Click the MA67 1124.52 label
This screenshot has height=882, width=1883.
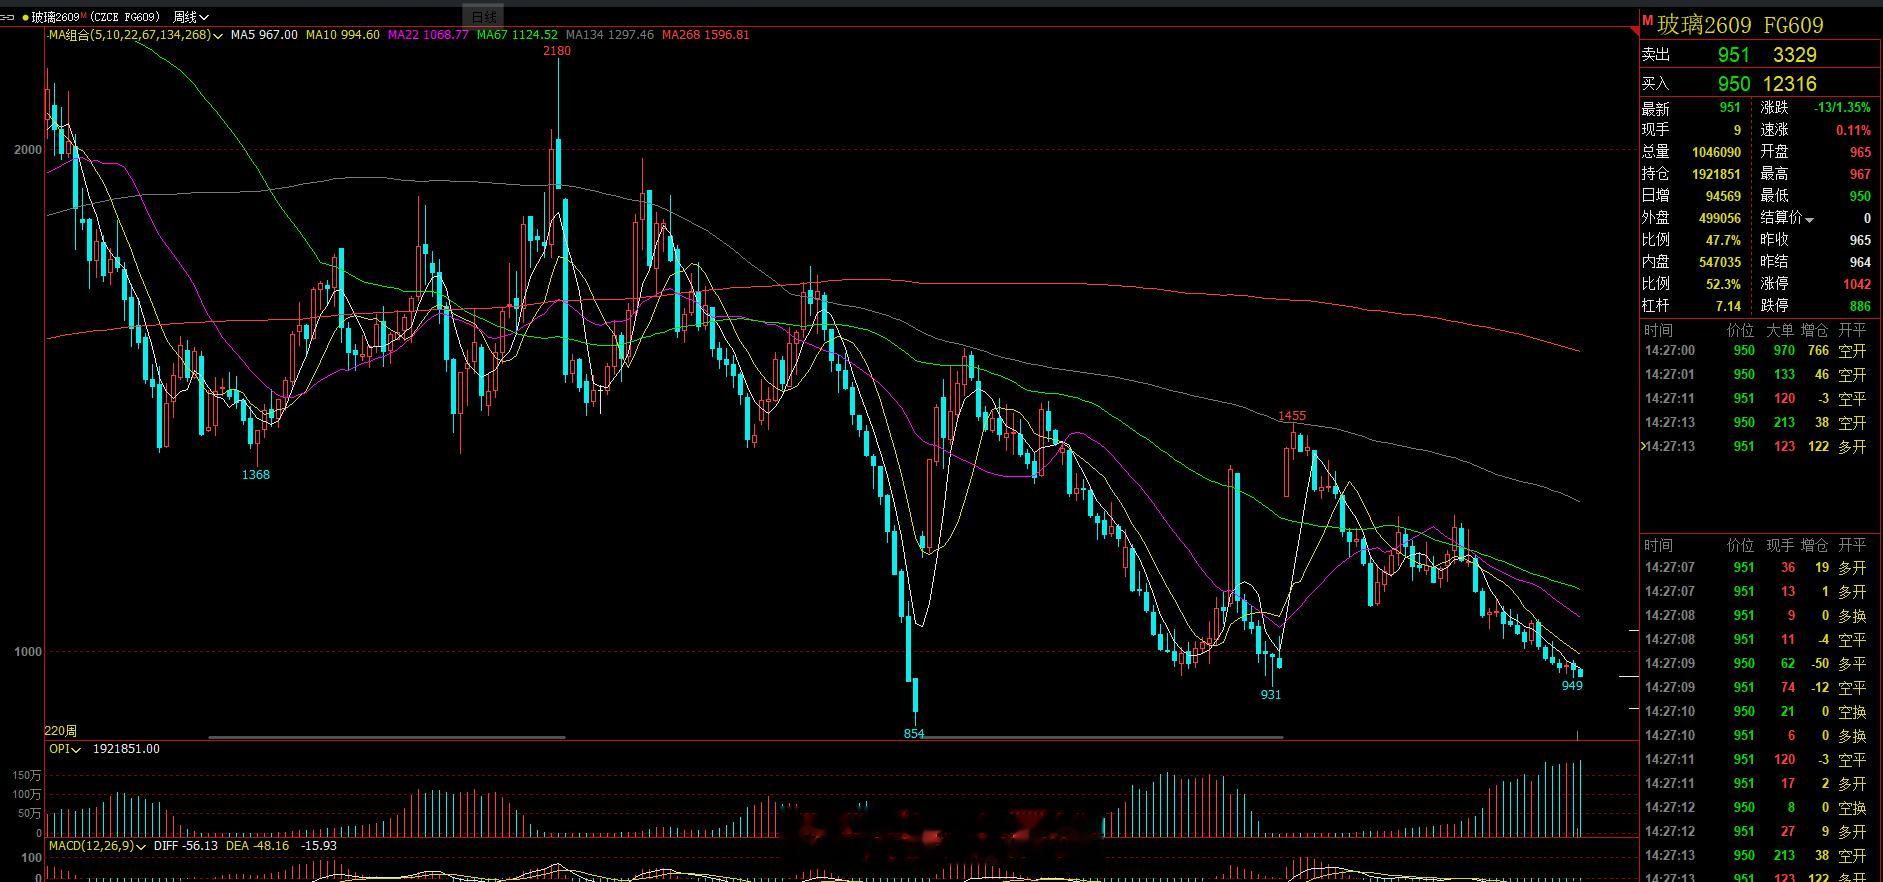tap(517, 35)
